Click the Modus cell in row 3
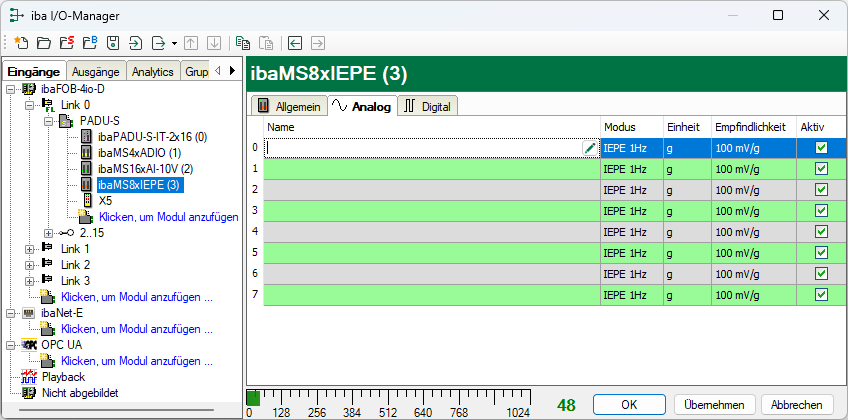 coord(632,211)
